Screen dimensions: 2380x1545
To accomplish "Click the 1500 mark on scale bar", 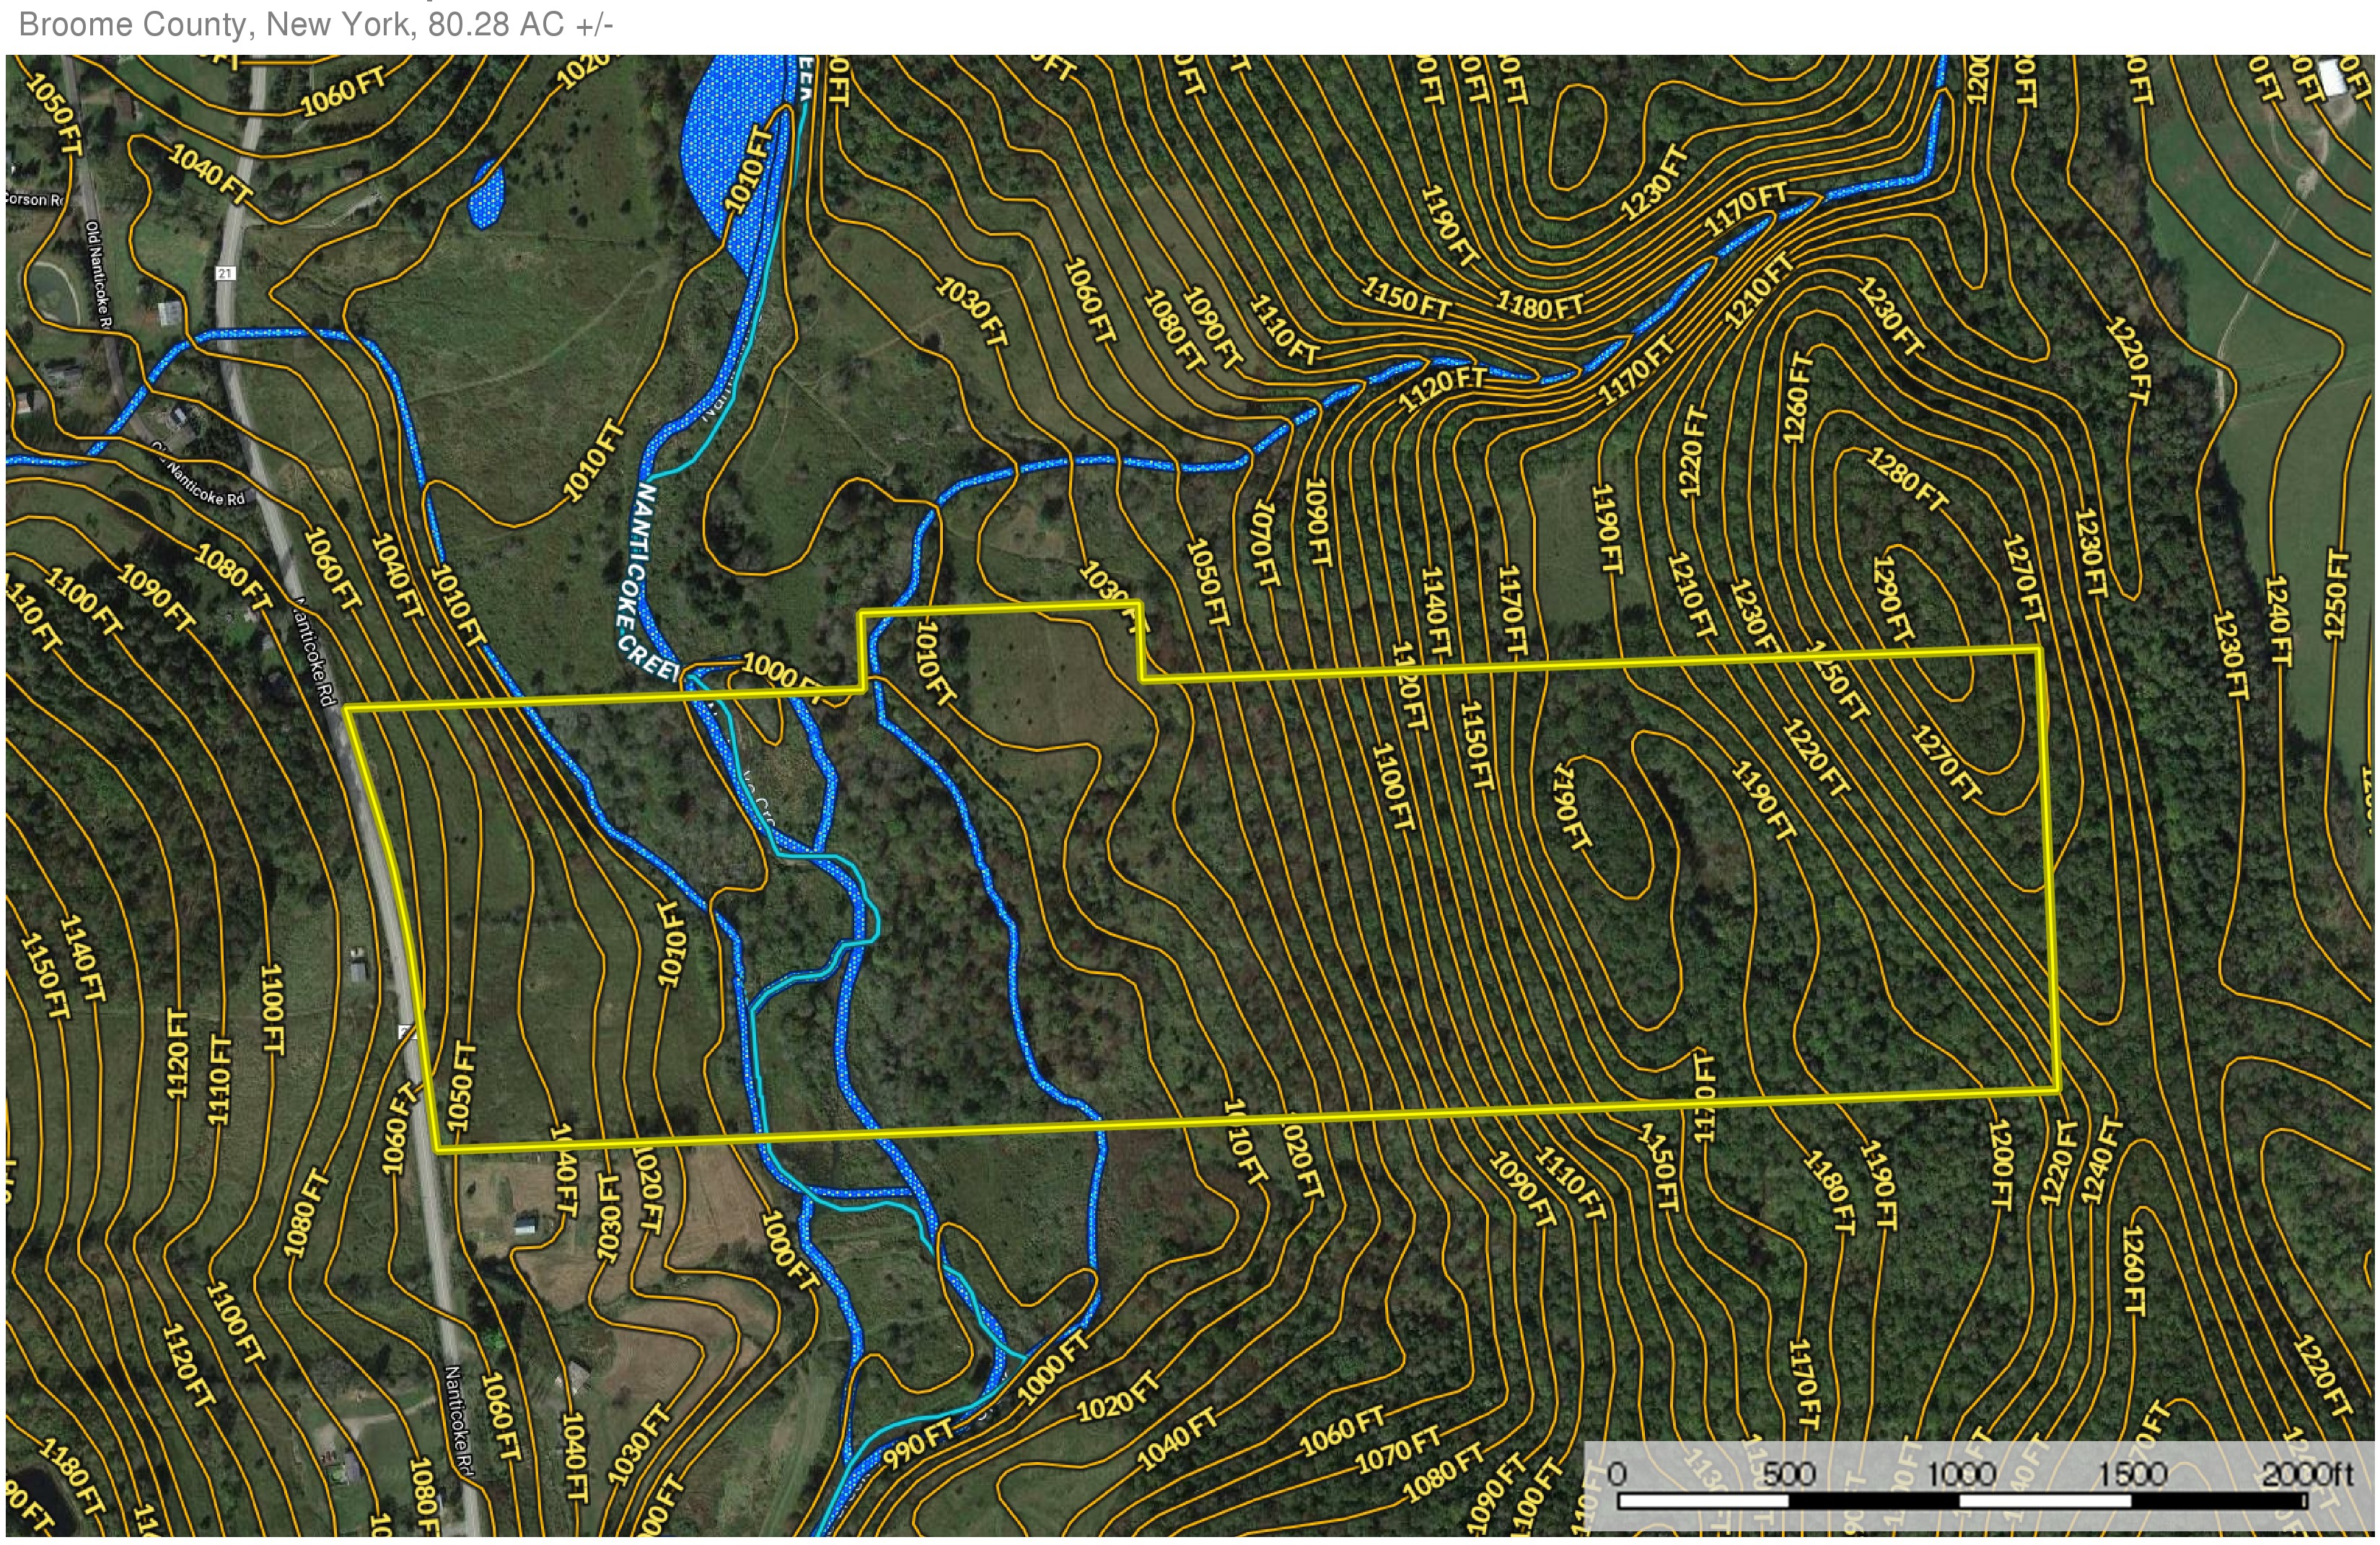I will click(x=2132, y=1474).
